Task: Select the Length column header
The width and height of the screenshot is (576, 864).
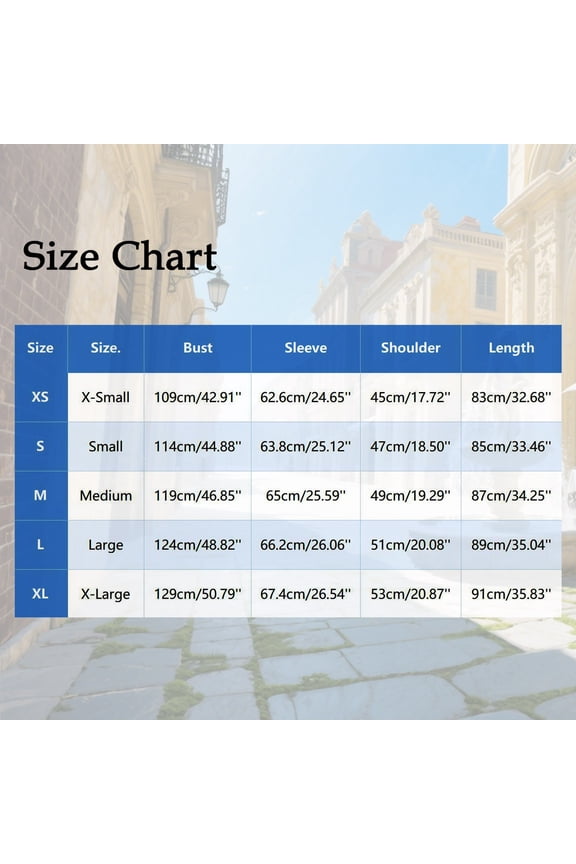Action: click(511, 348)
